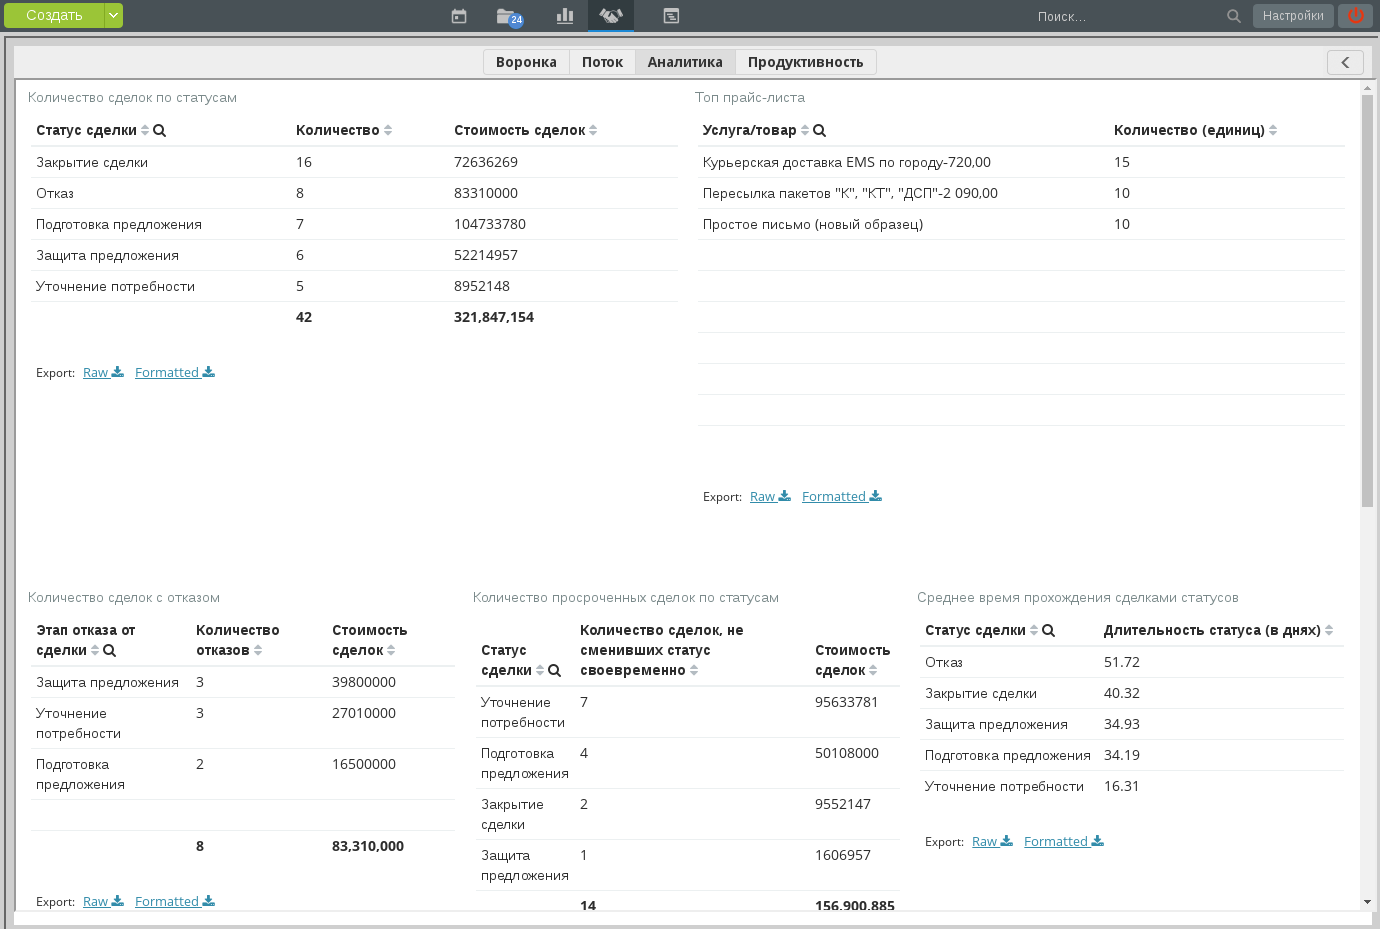Switch to the Воронка tab
This screenshot has height=929, width=1380.
(526, 62)
